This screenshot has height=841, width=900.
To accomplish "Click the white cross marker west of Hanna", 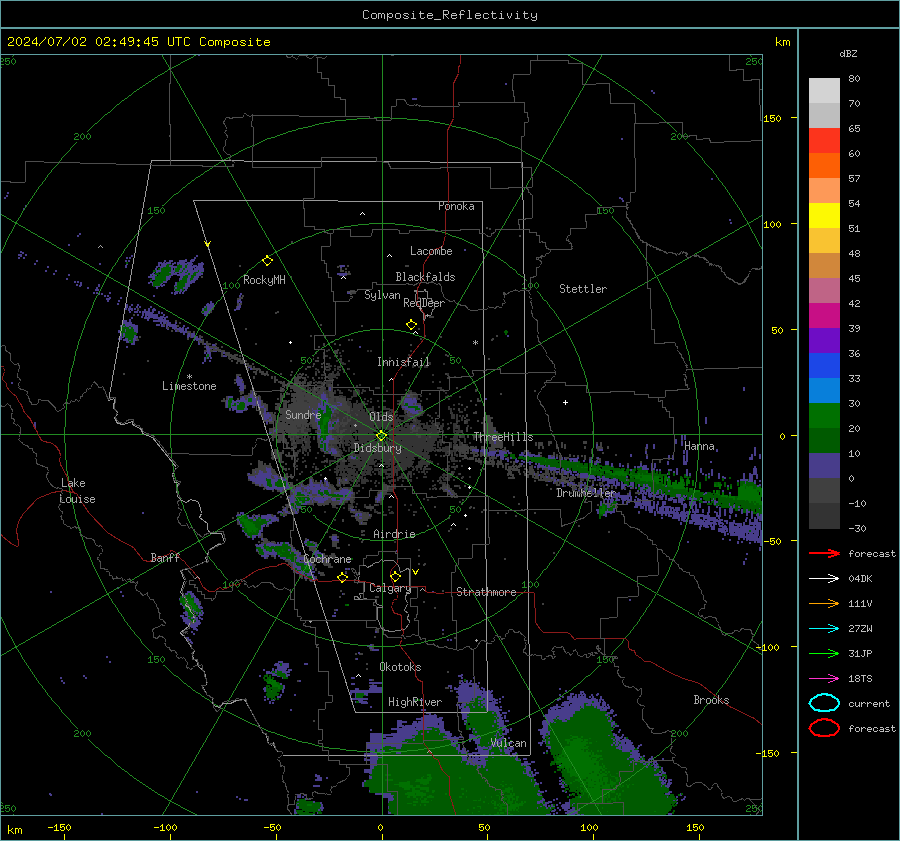I will tap(565, 402).
